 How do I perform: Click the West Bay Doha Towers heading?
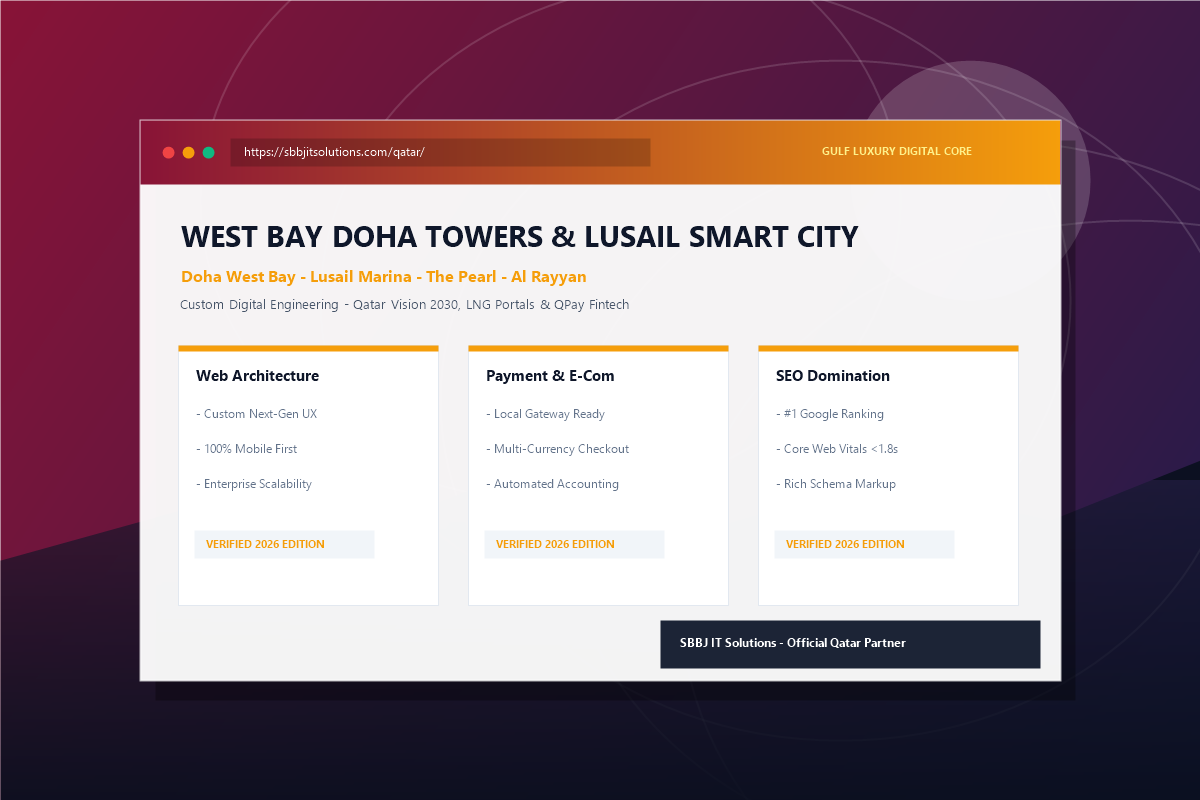pyautogui.click(x=520, y=237)
